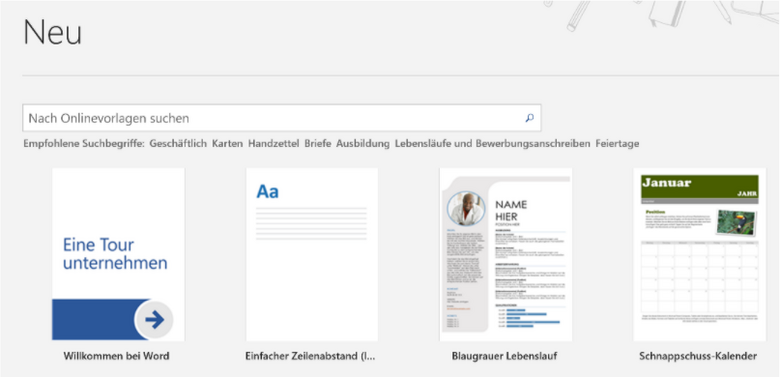Screen dimensions: 780x377
Task: Open the Karten suggested search
Action: (x=227, y=144)
